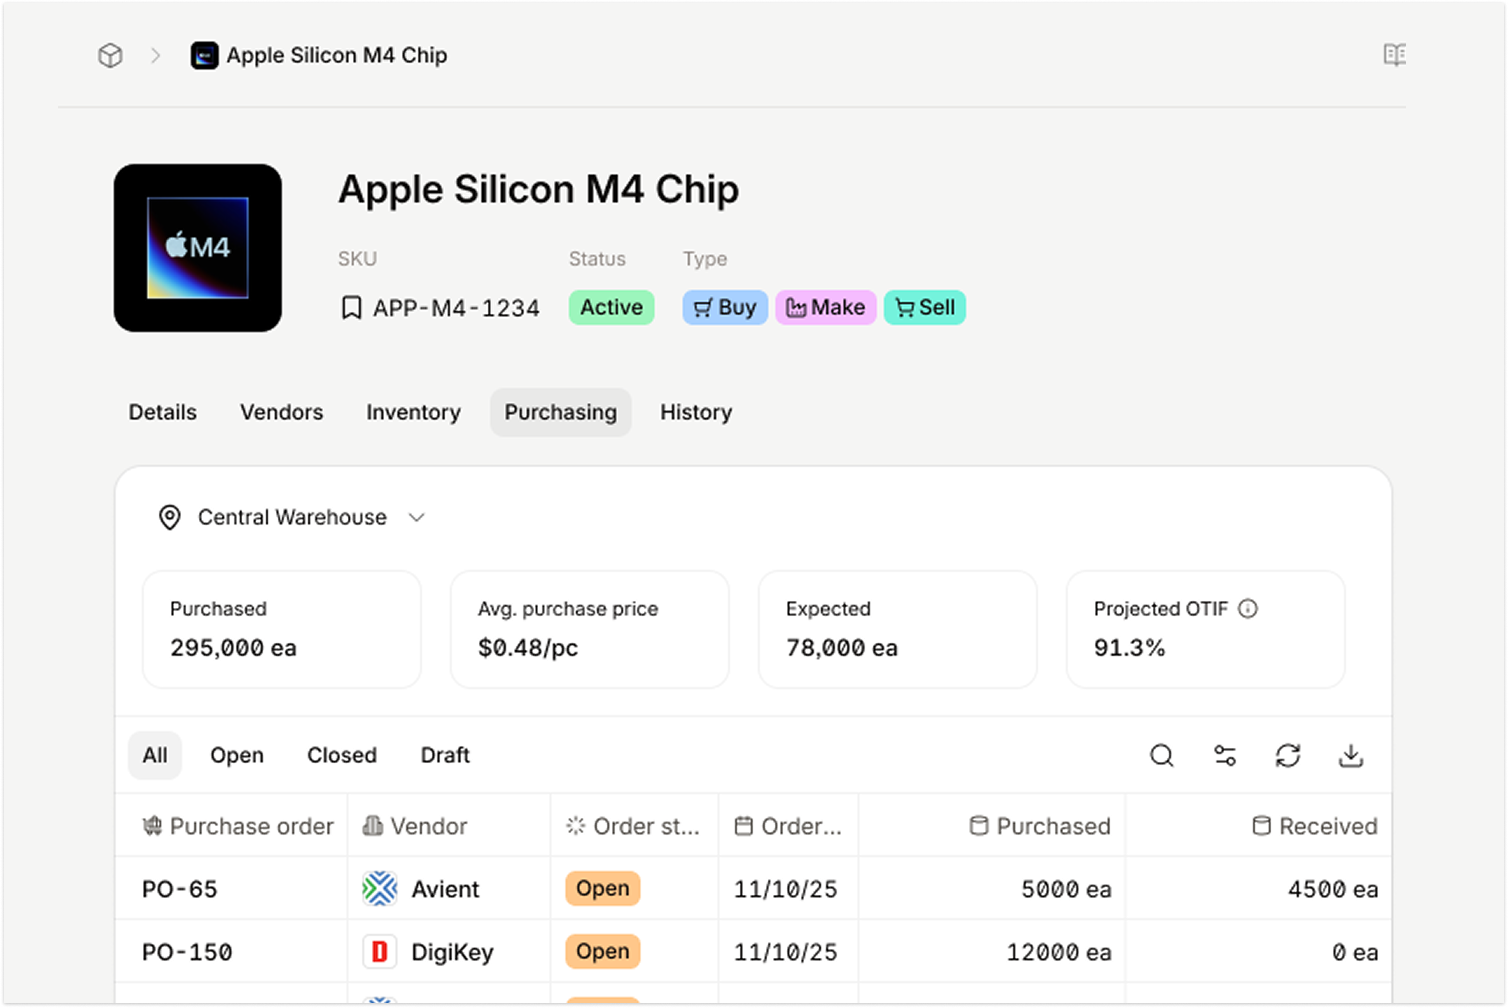Click the Open status badge for PO-150
Screen dimensions: 1508x1008
pos(603,951)
